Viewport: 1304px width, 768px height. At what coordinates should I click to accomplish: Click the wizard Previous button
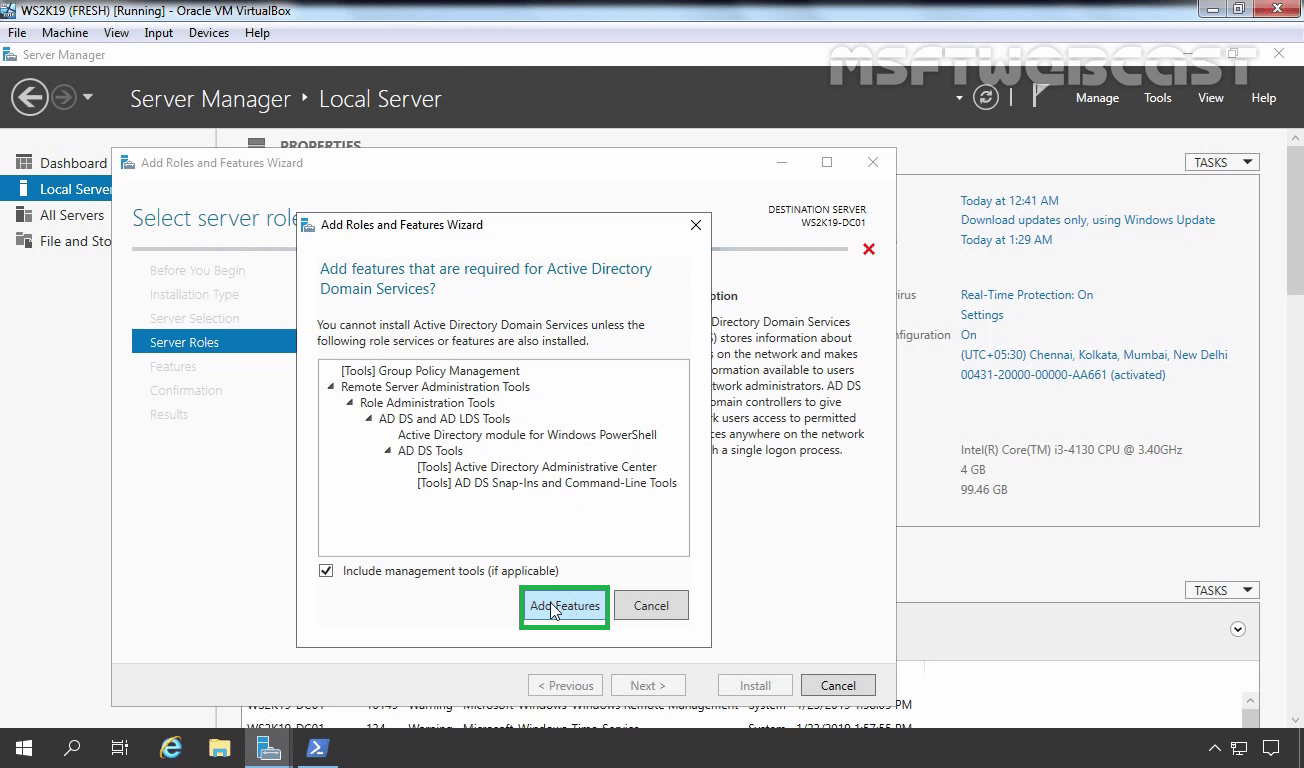click(566, 686)
